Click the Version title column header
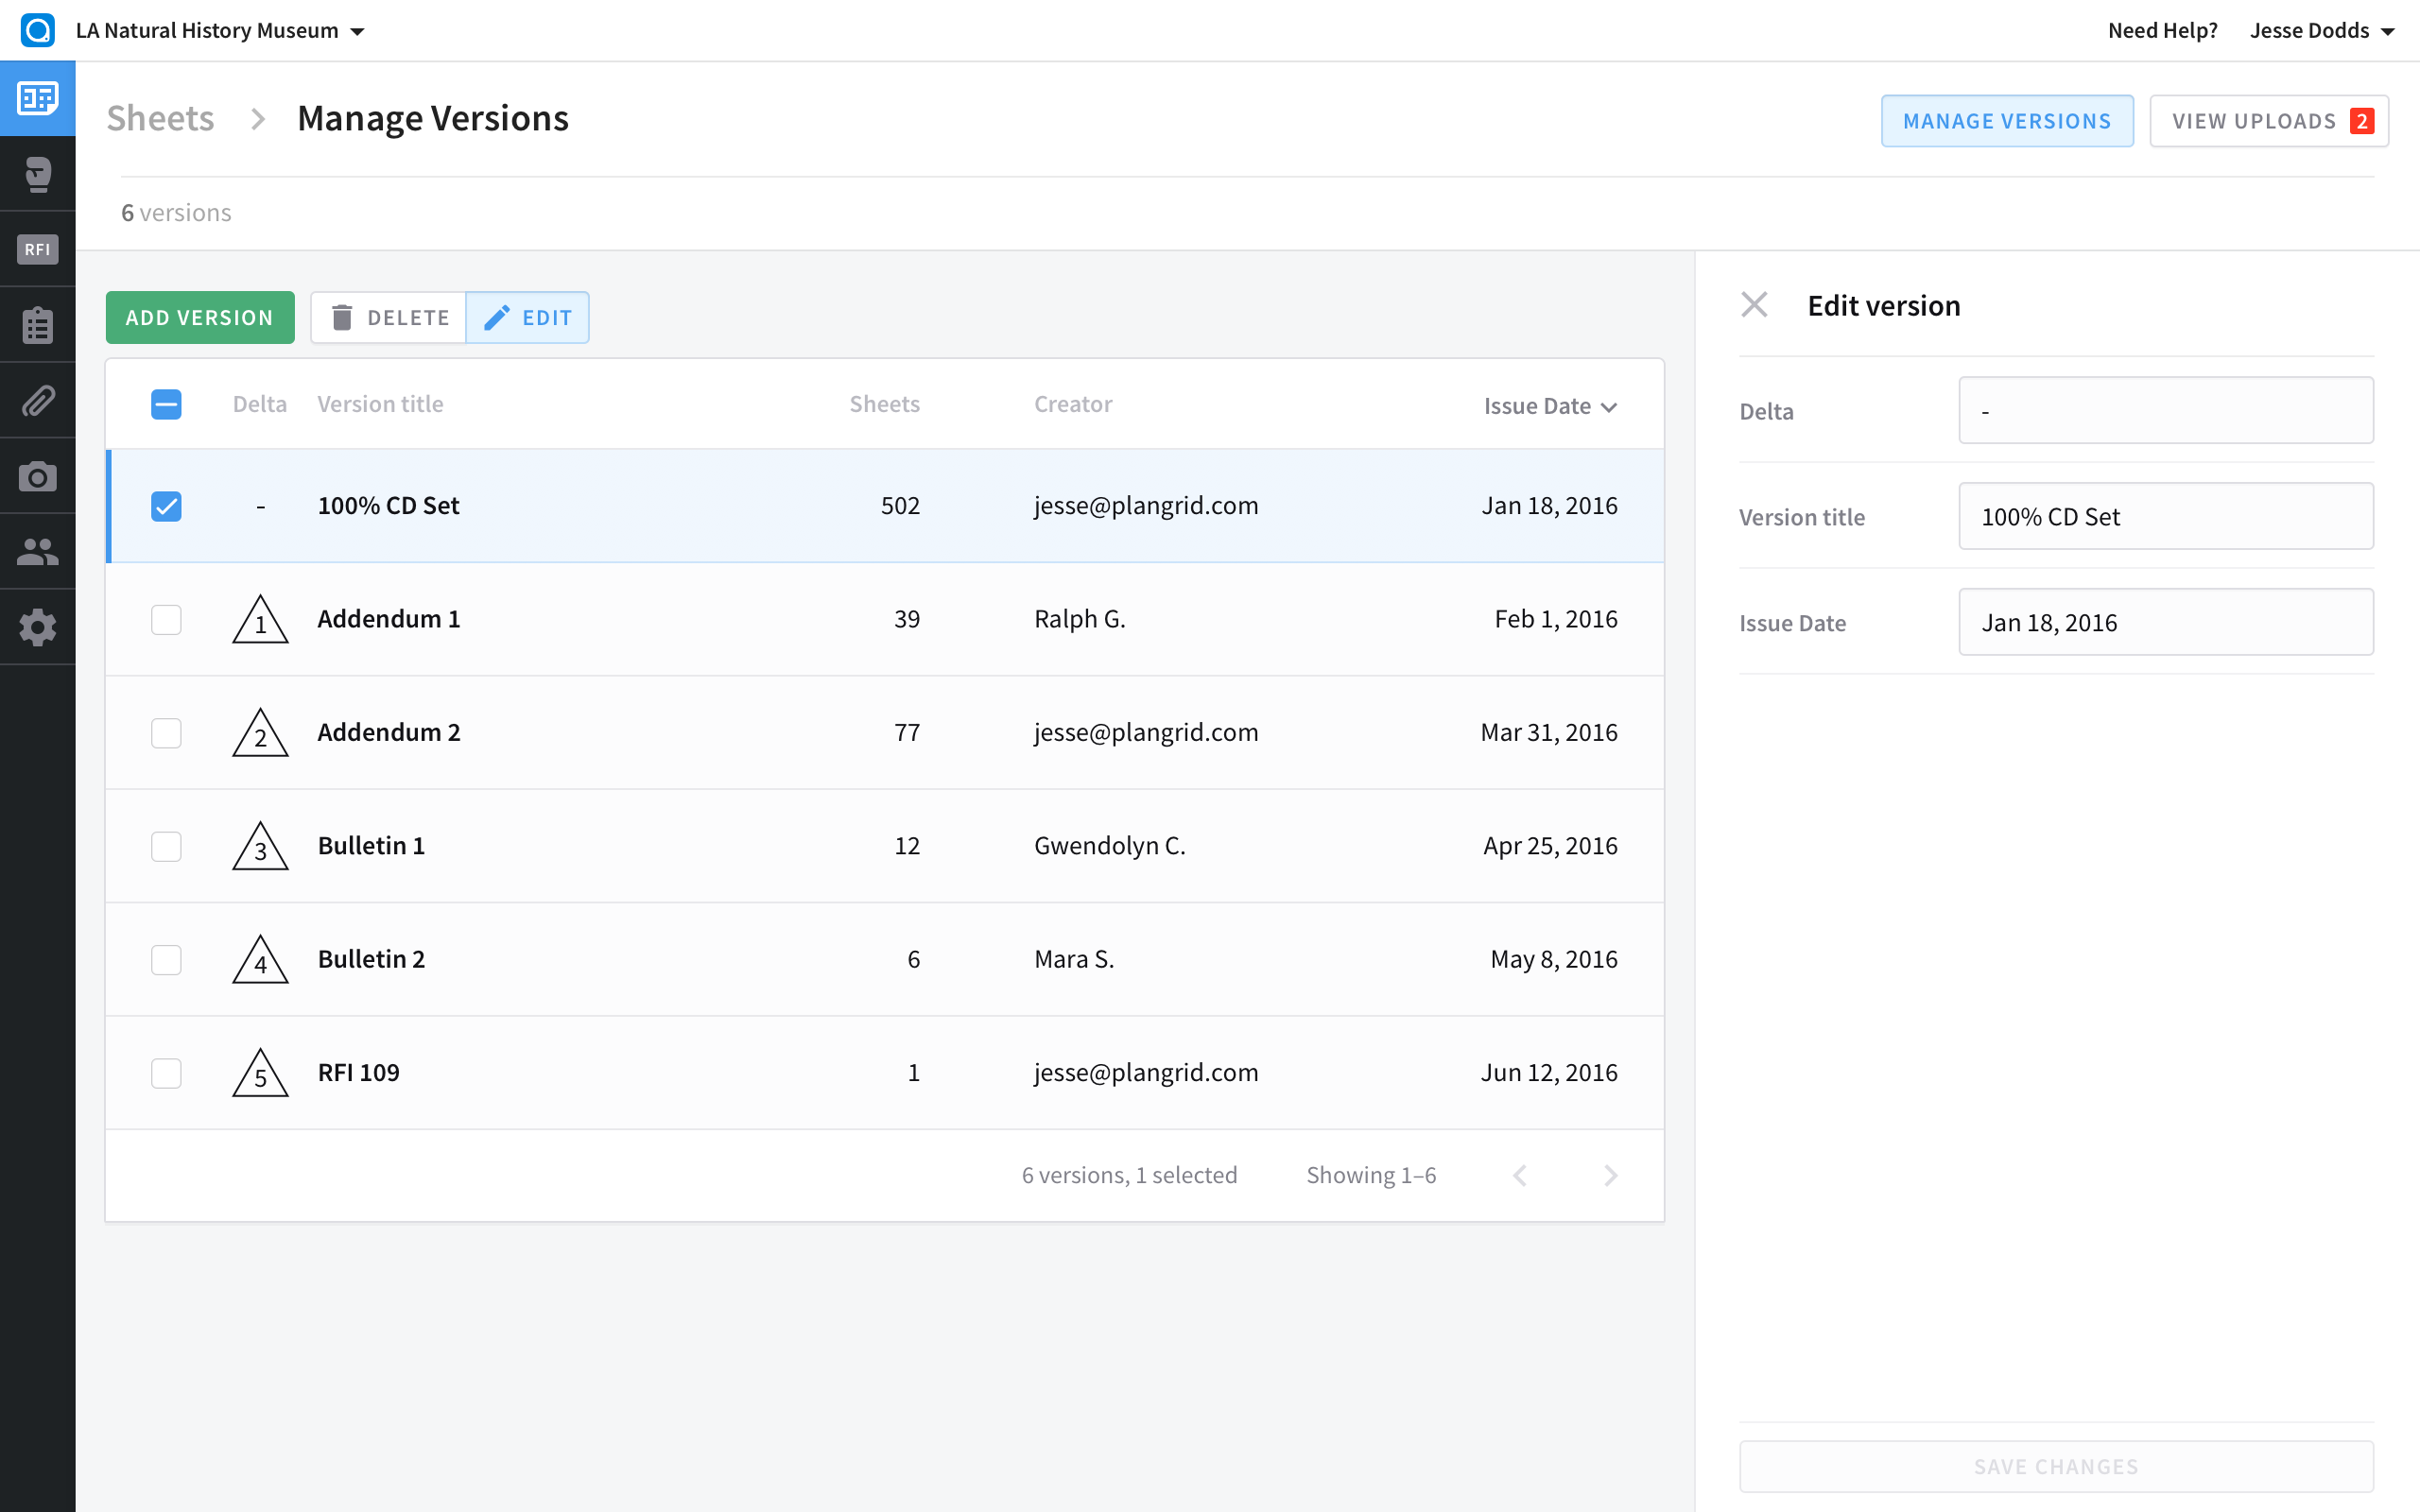 tap(380, 404)
